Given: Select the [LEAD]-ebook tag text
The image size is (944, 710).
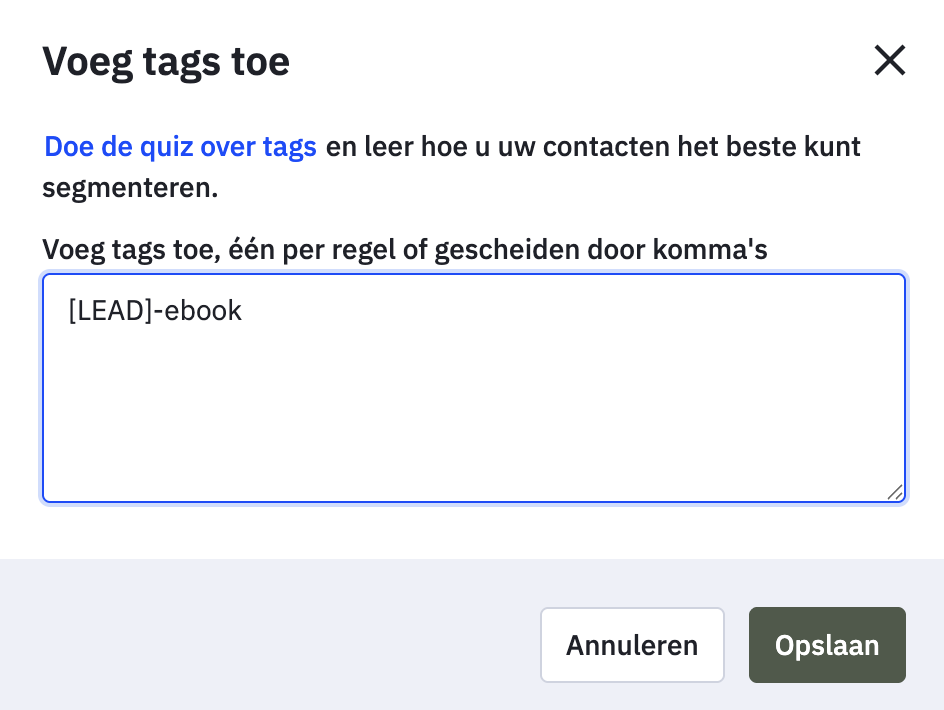Looking at the screenshot, I should pyautogui.click(x=155, y=310).
